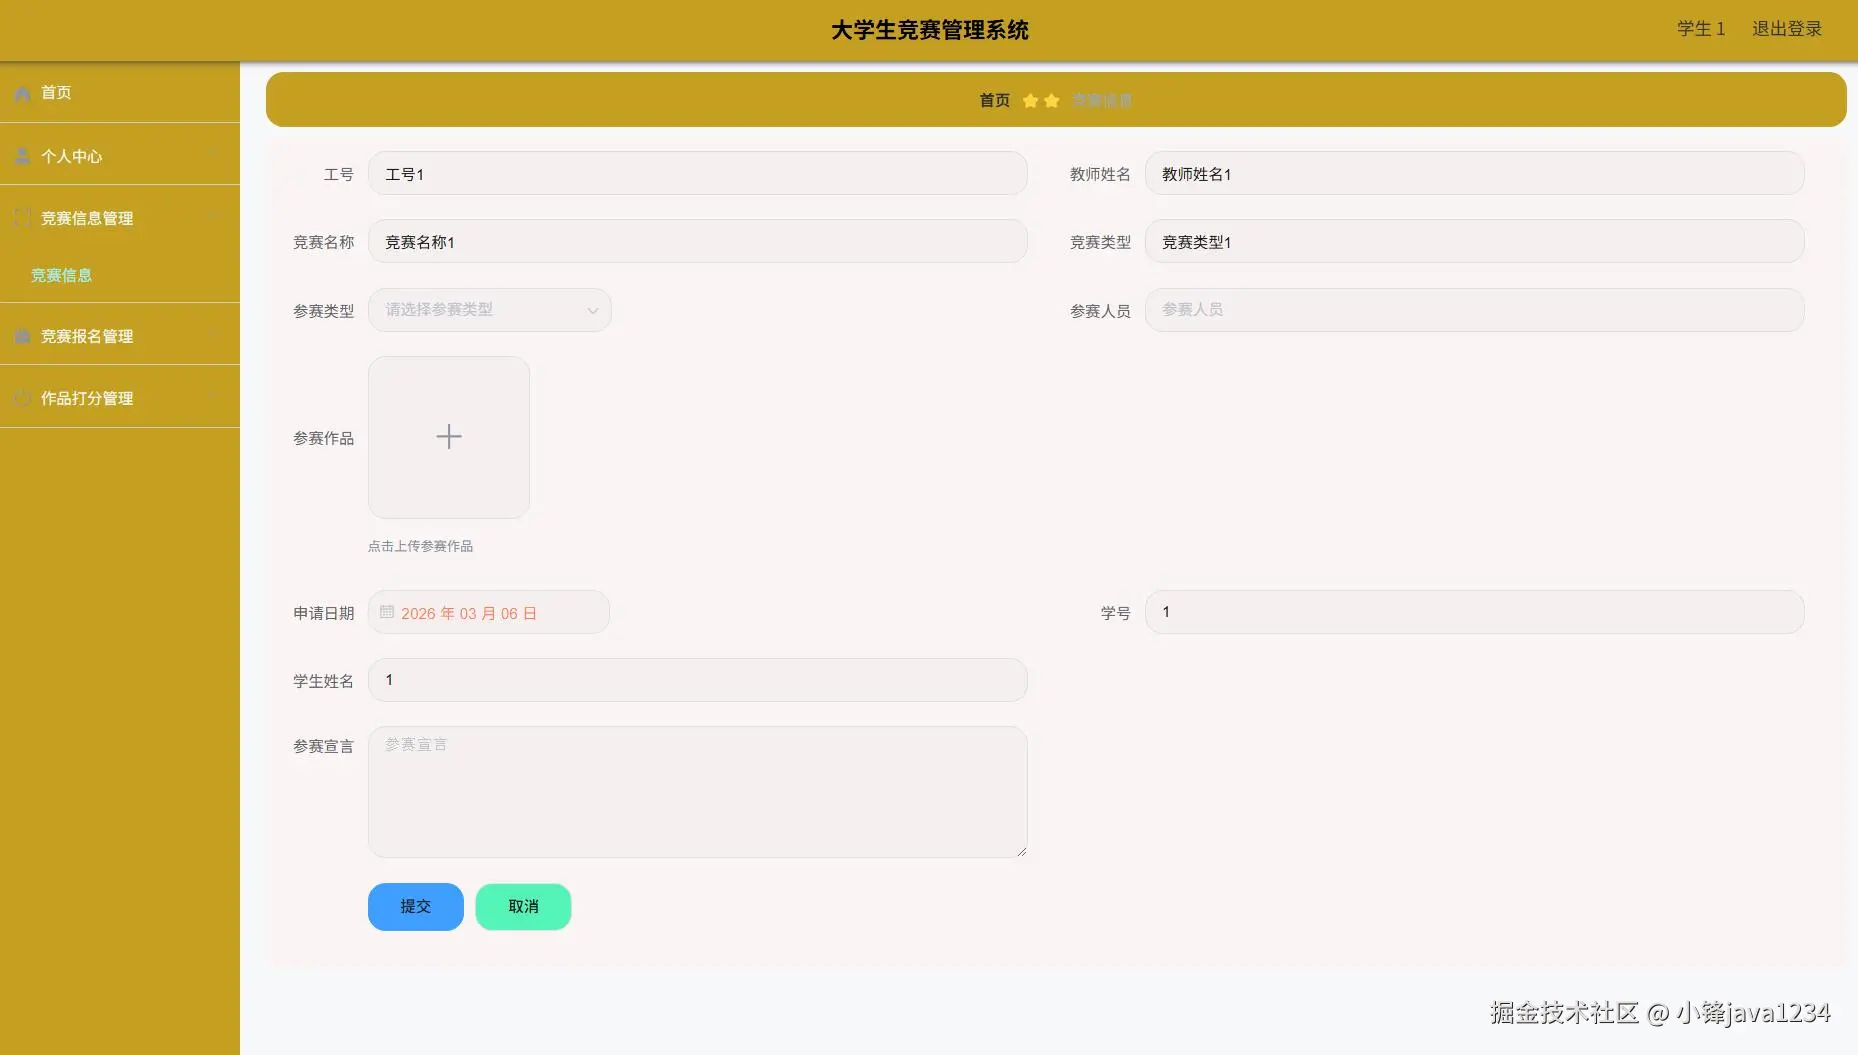Click 退出登录 to log out
The image size is (1858, 1055).
[1787, 29]
